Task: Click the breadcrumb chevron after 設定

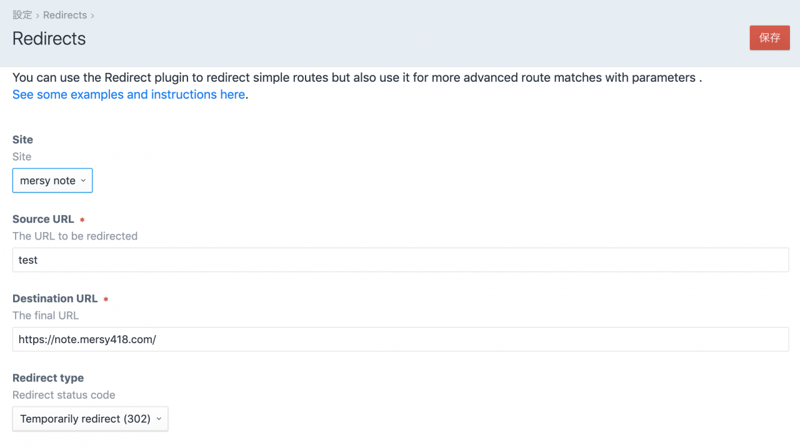Action: pos(38,16)
